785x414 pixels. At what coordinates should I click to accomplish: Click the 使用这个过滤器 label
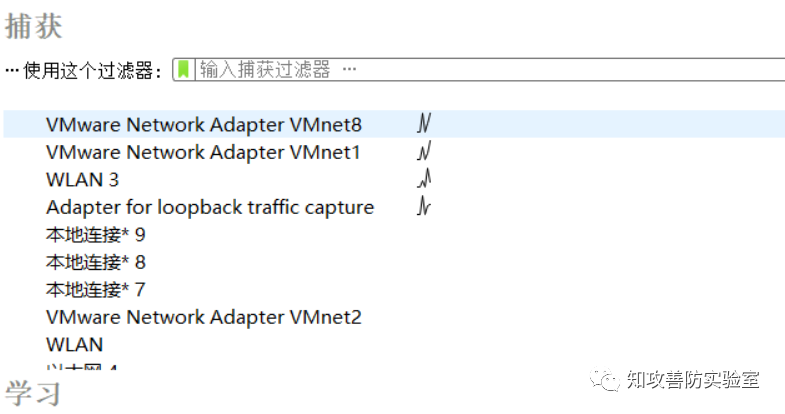pos(92,71)
